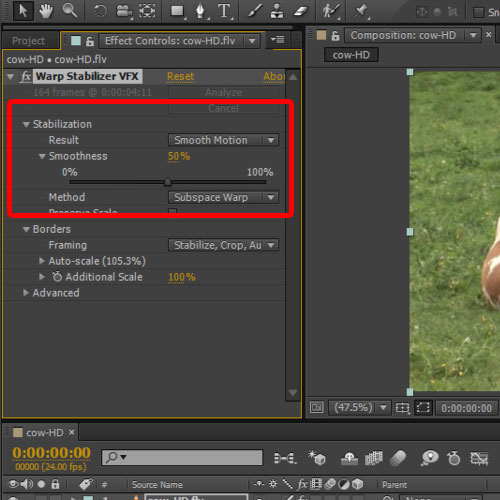The width and height of the screenshot is (500, 500).
Task: Select the cow-HD timeline tab
Action: 45,433
